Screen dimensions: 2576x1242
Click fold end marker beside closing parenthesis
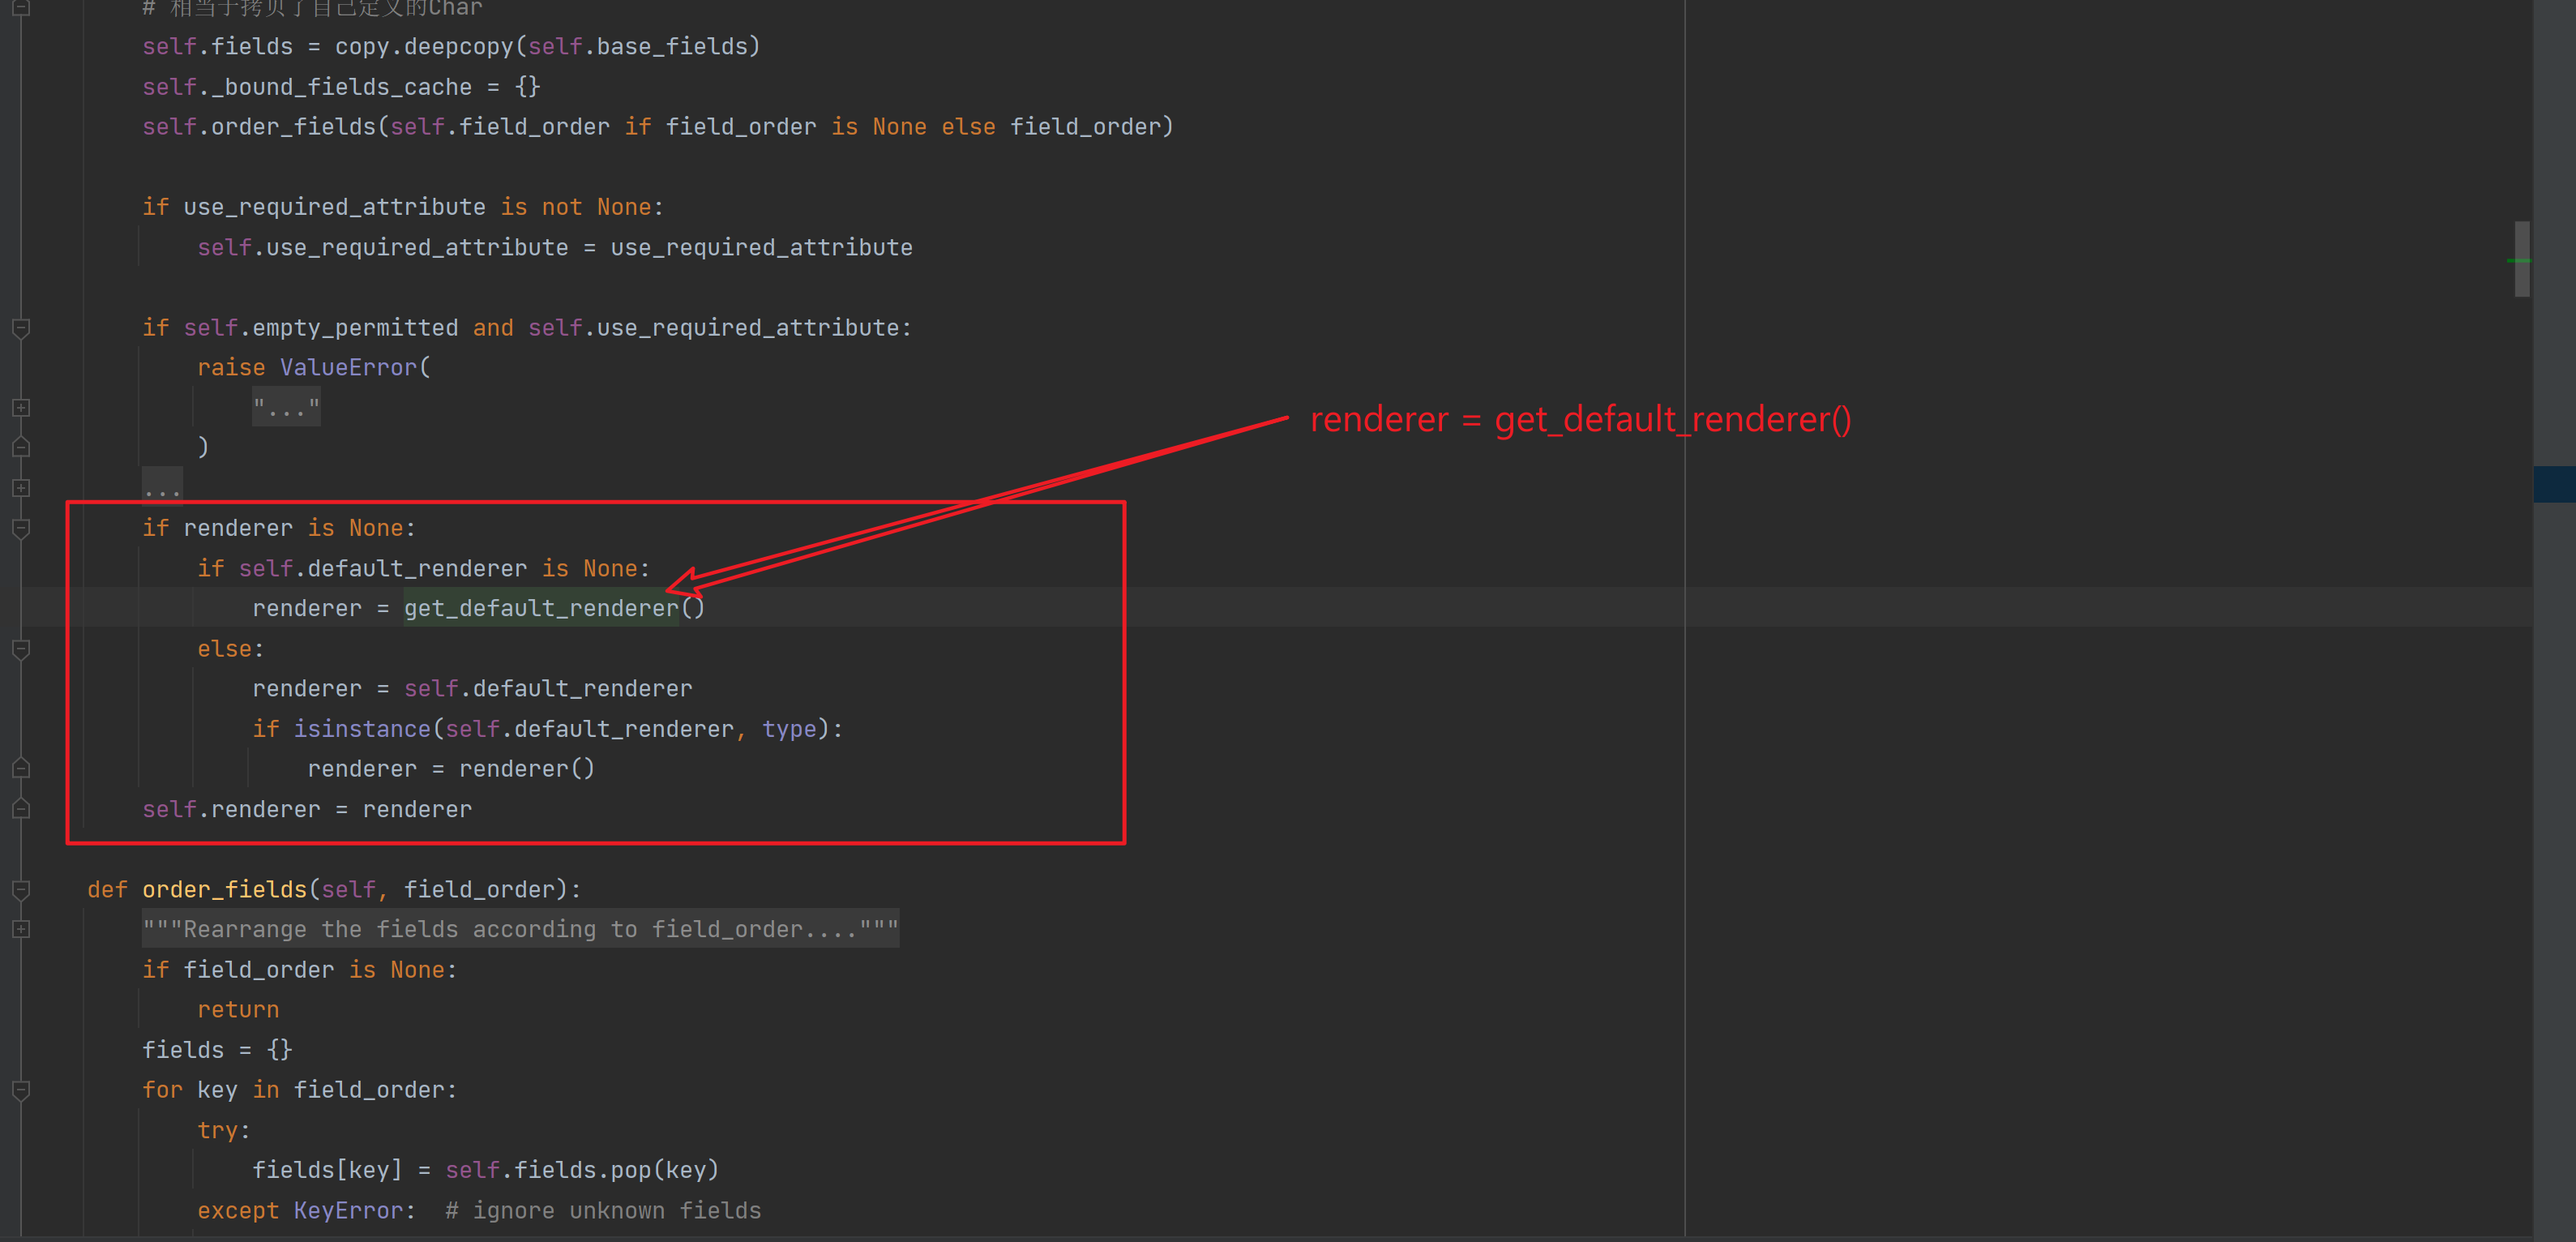point(21,448)
